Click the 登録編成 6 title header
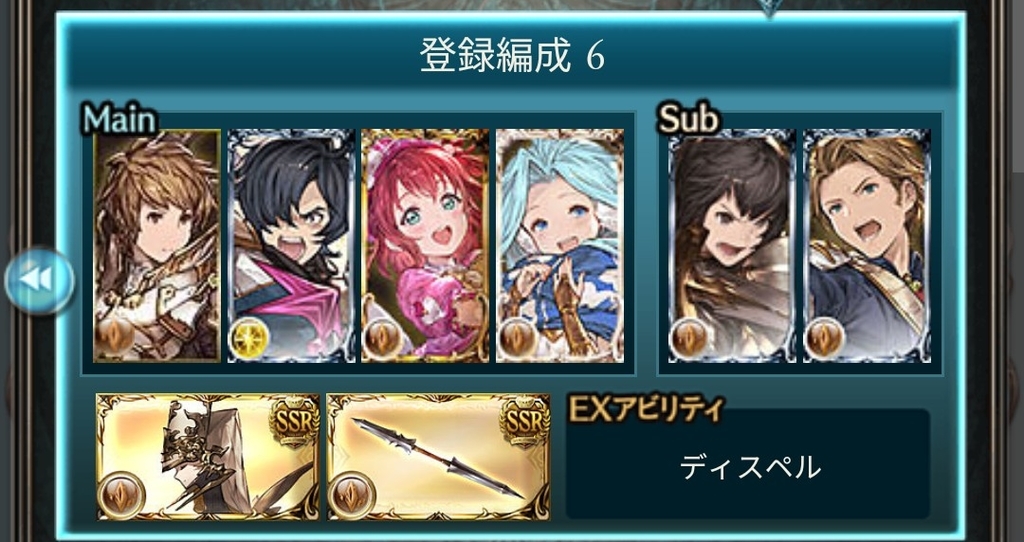The height and width of the screenshot is (542, 1024). (x=511, y=56)
